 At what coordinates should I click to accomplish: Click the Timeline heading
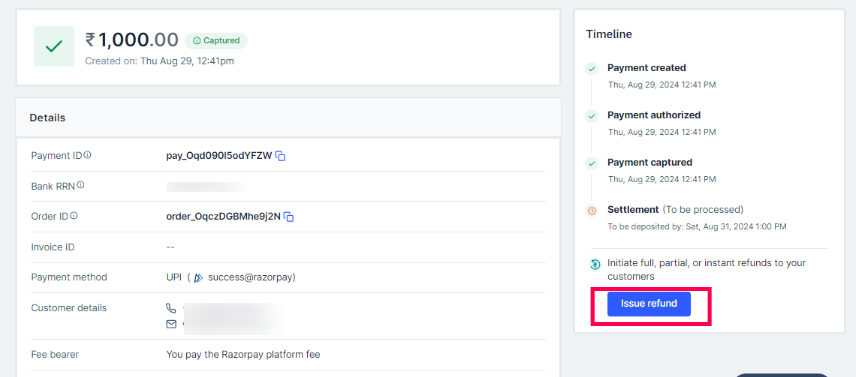[x=609, y=34]
